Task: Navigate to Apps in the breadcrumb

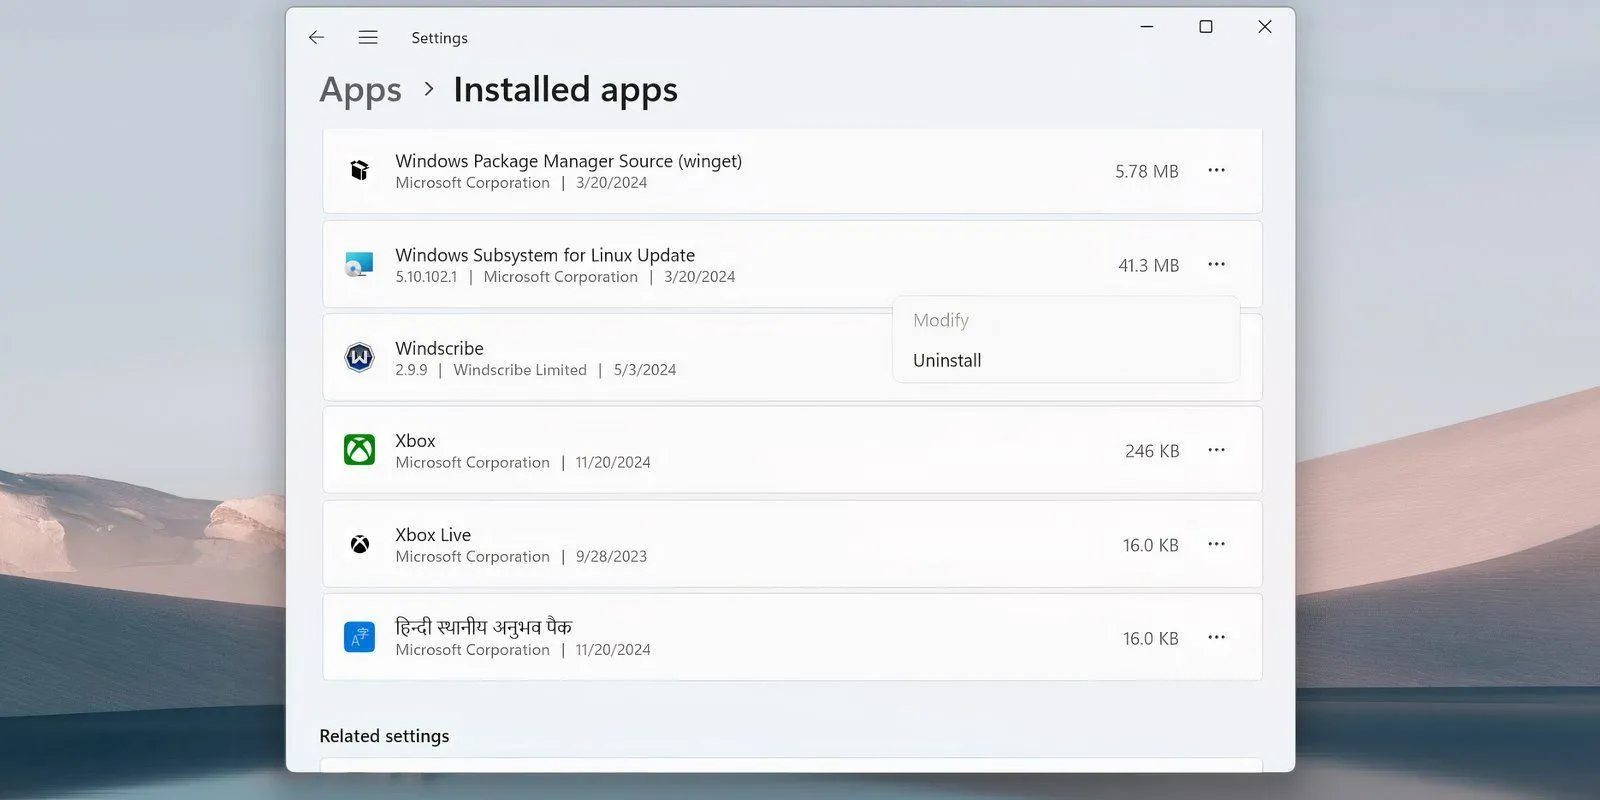Action: pyautogui.click(x=360, y=90)
